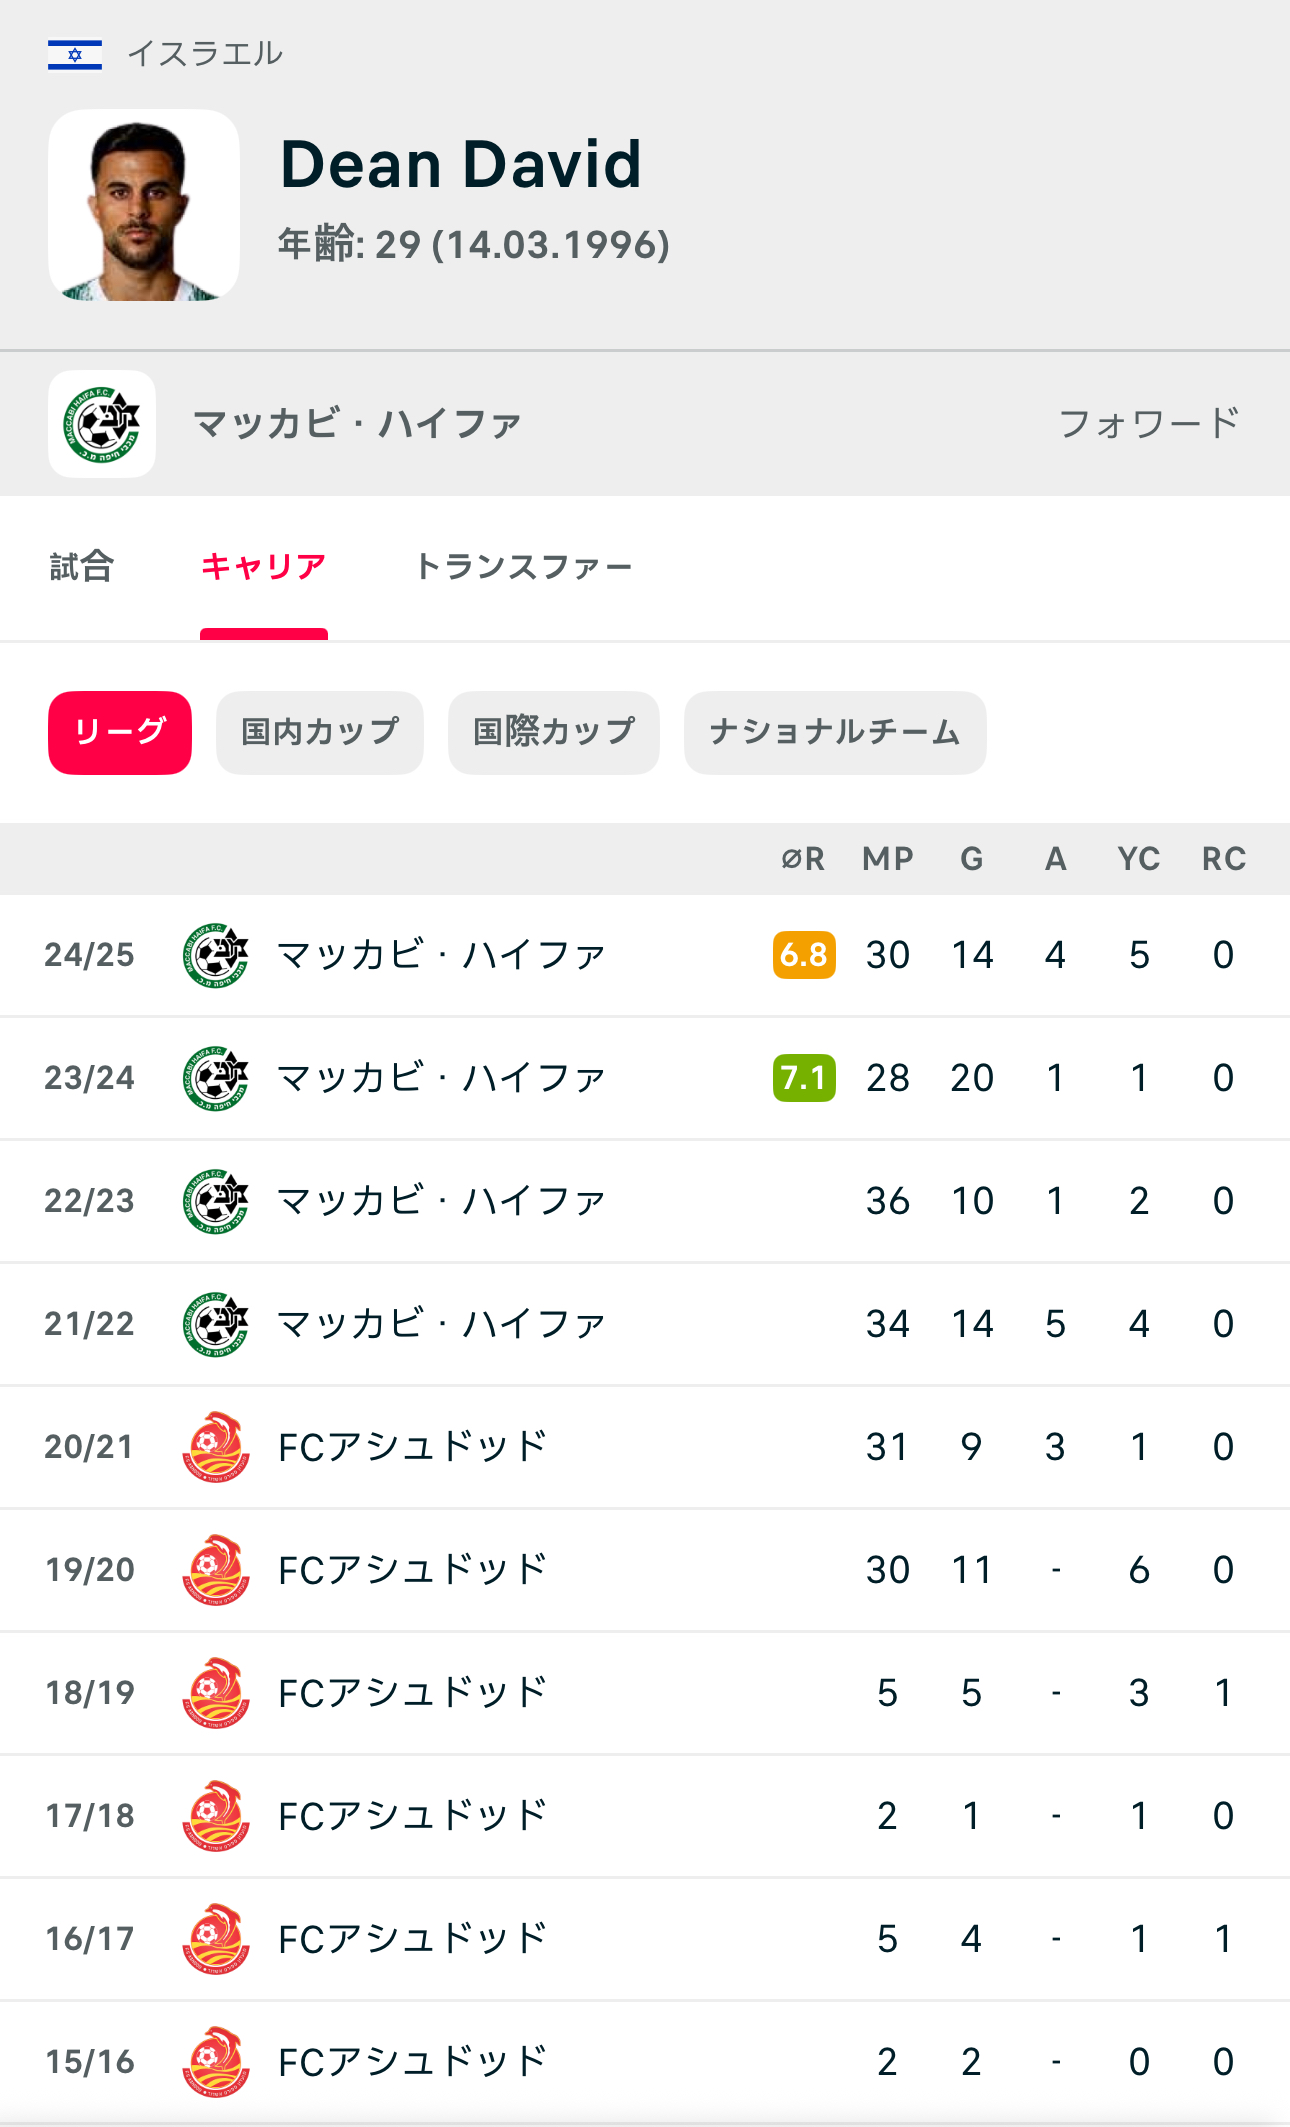Click the Israel flag icon
The height and width of the screenshot is (2127, 1290).
click(75, 54)
